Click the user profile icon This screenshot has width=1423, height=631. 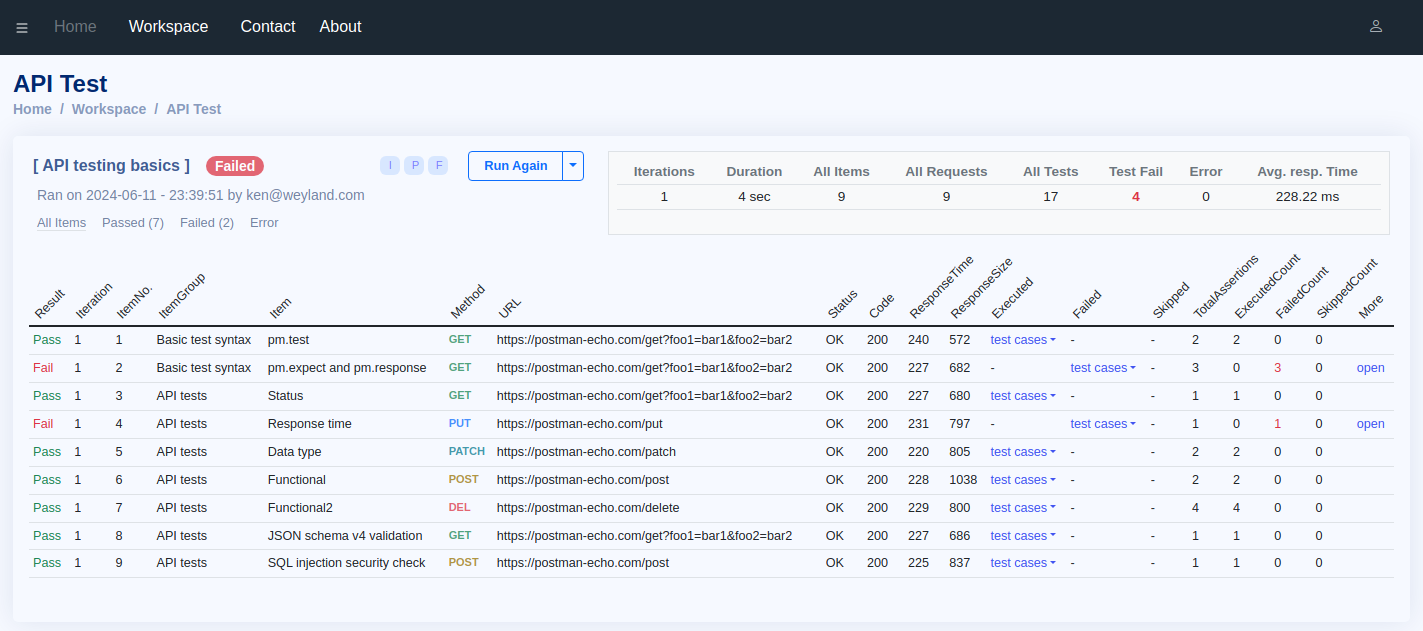point(1376,26)
